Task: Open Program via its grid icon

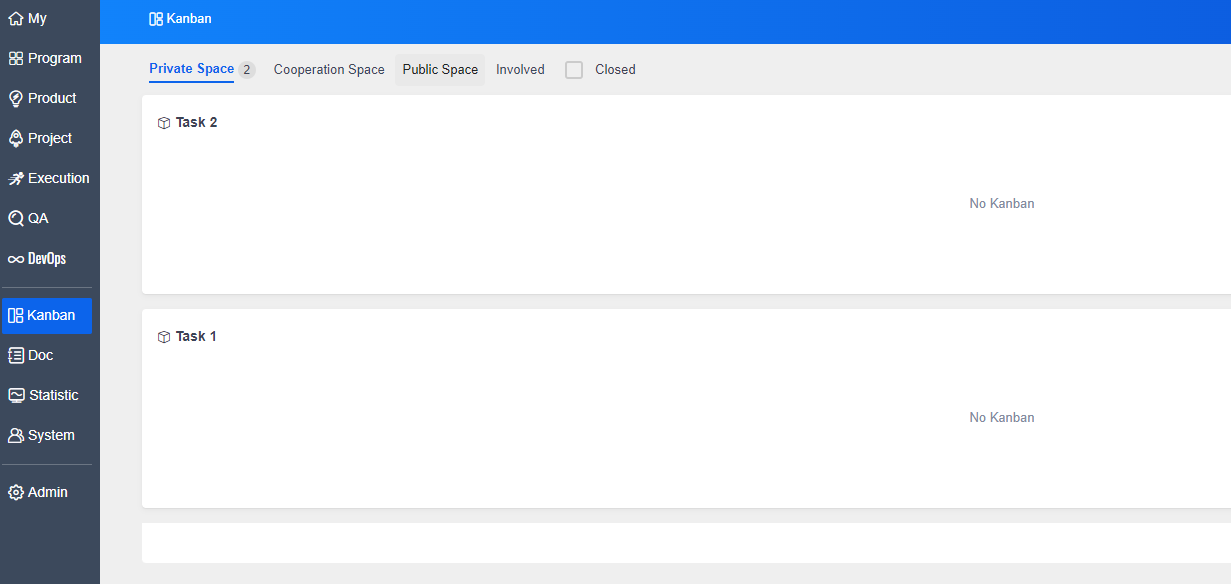Action: click(x=16, y=59)
